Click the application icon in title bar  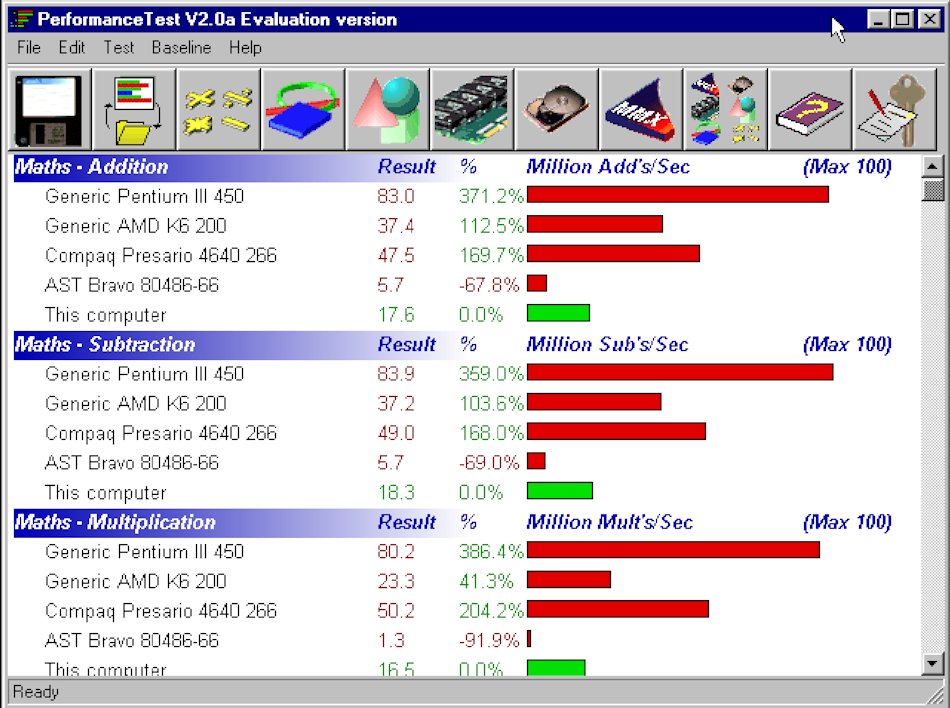(x=22, y=19)
